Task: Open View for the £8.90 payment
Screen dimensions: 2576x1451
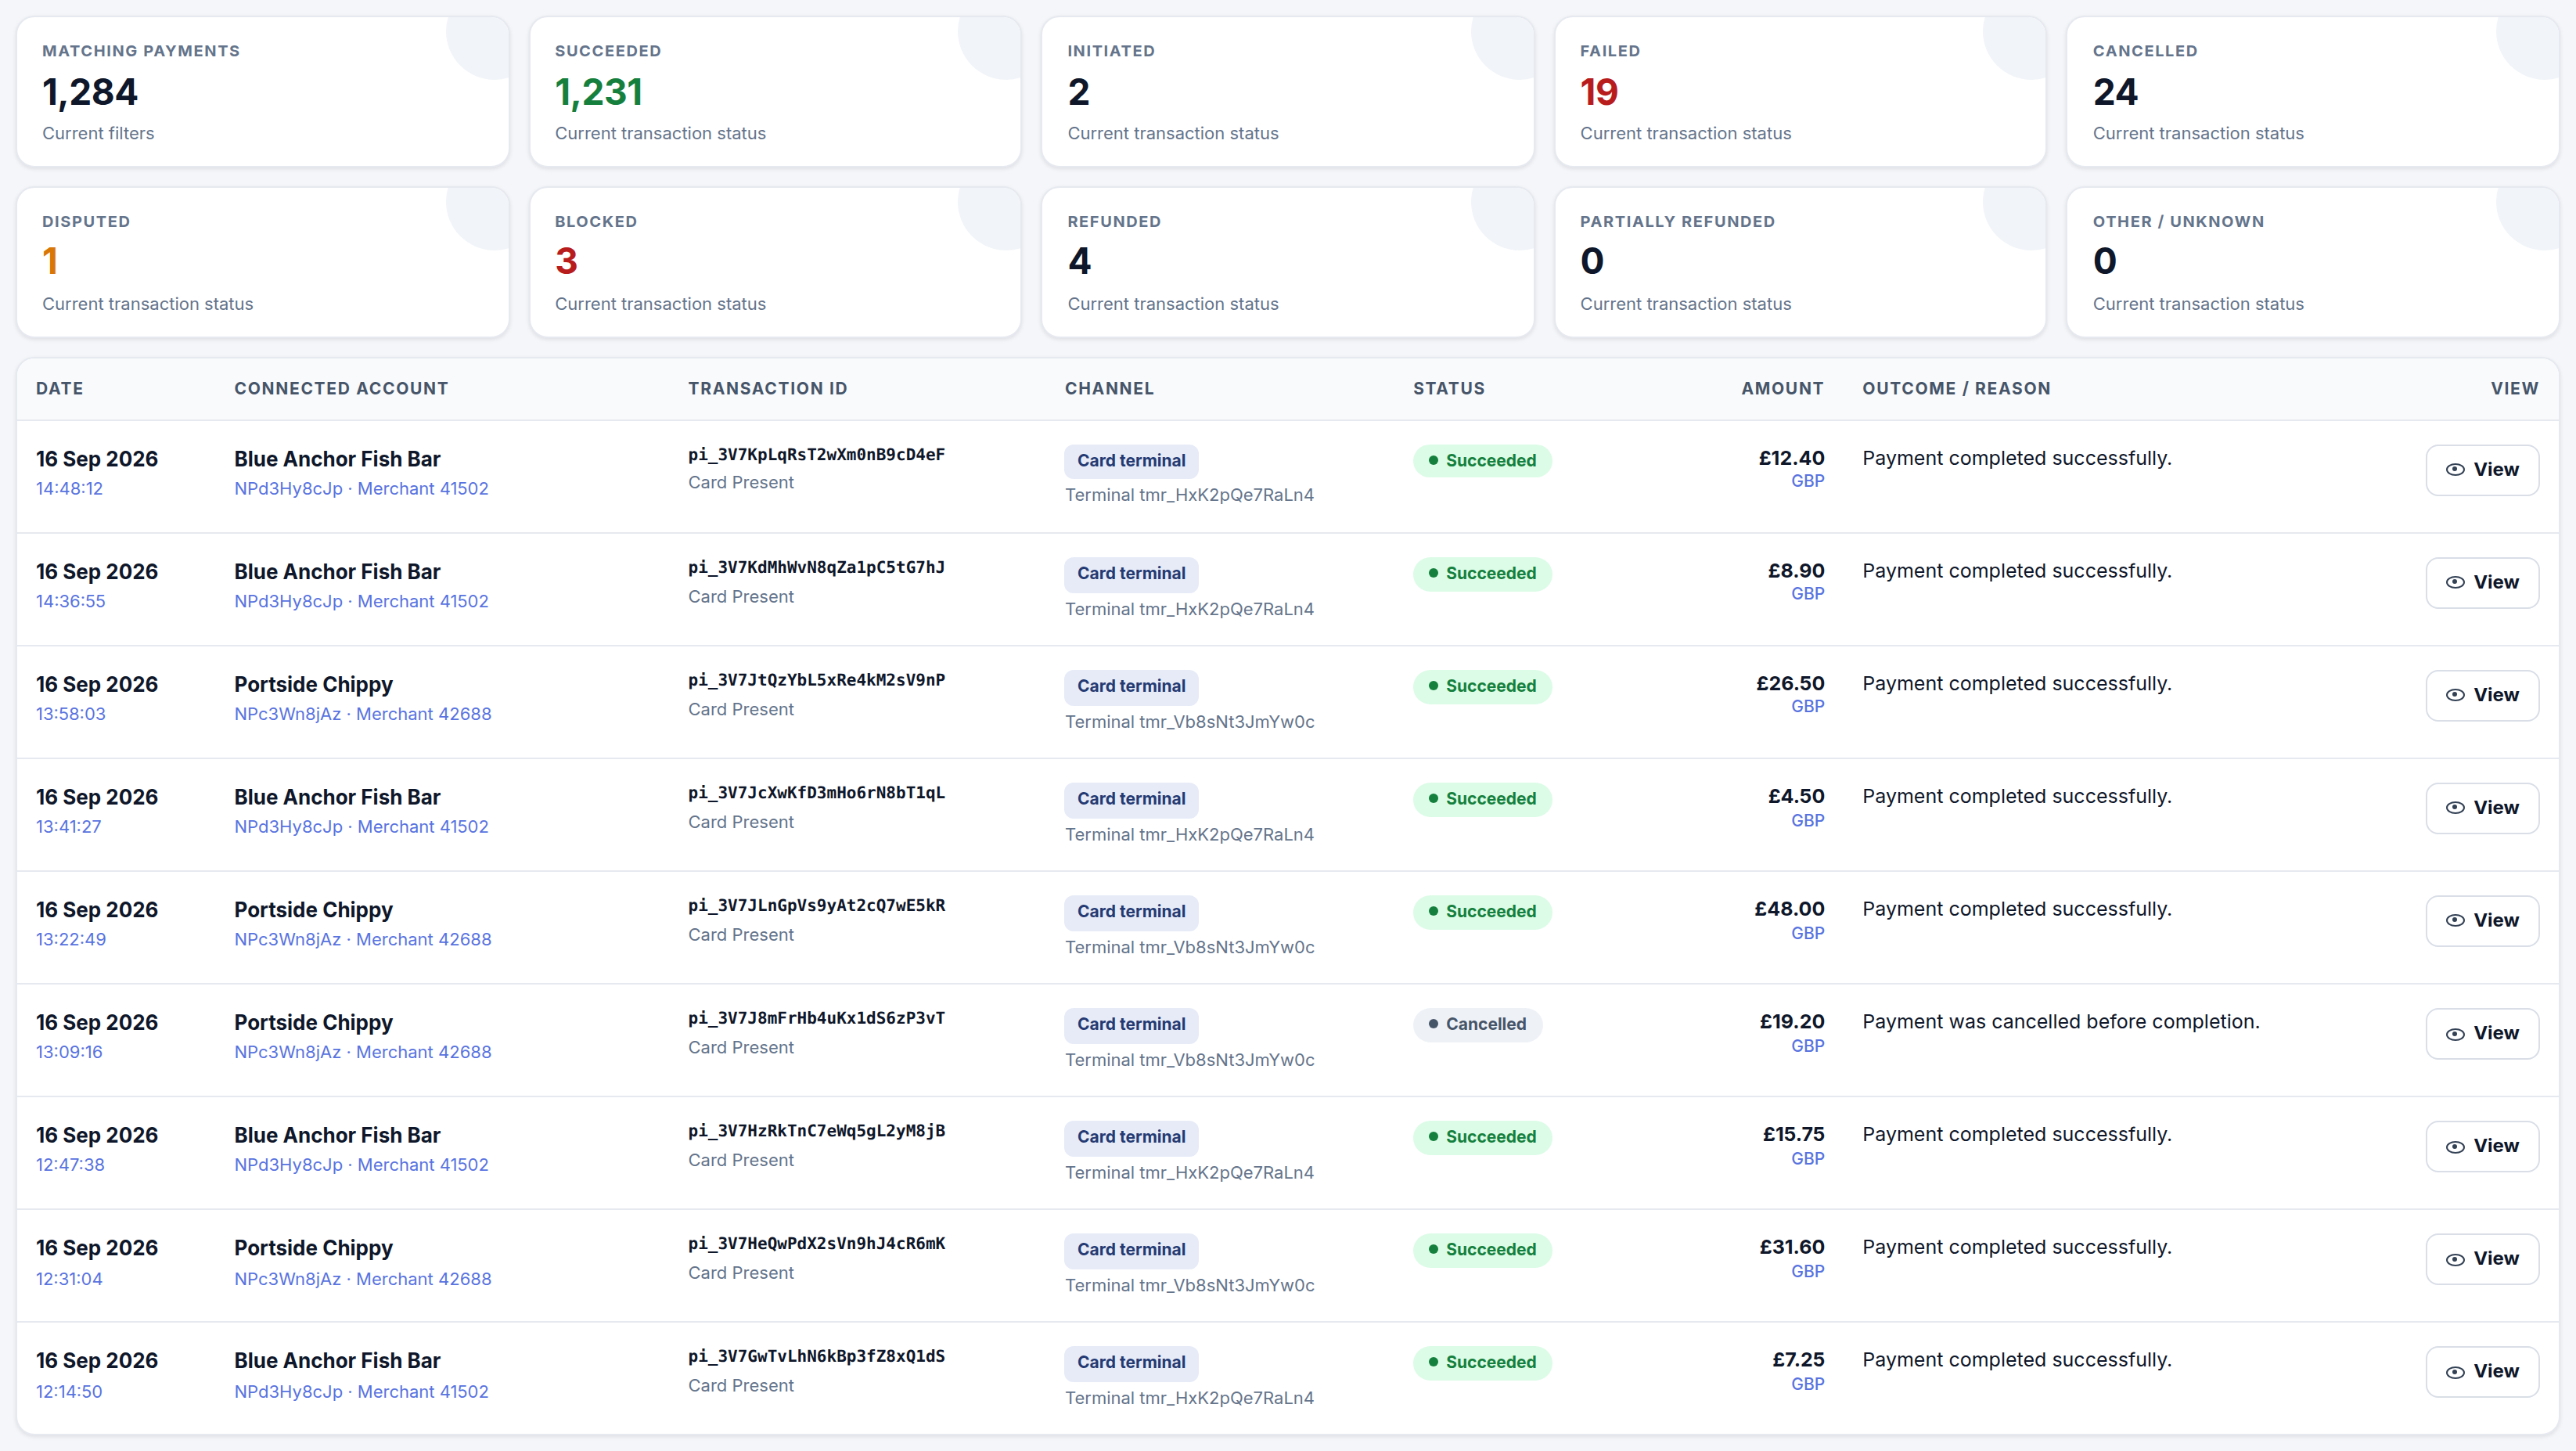Action: tap(2482, 583)
